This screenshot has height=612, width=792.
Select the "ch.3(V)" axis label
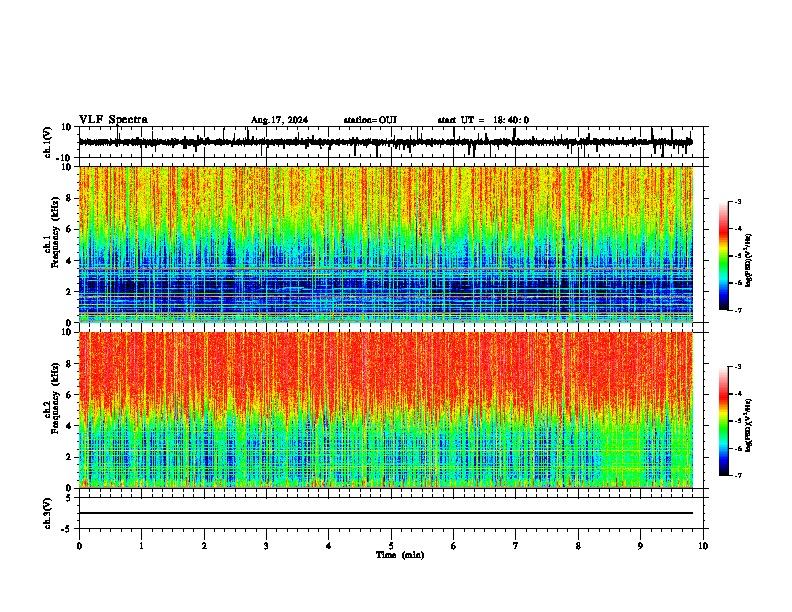coord(48,513)
